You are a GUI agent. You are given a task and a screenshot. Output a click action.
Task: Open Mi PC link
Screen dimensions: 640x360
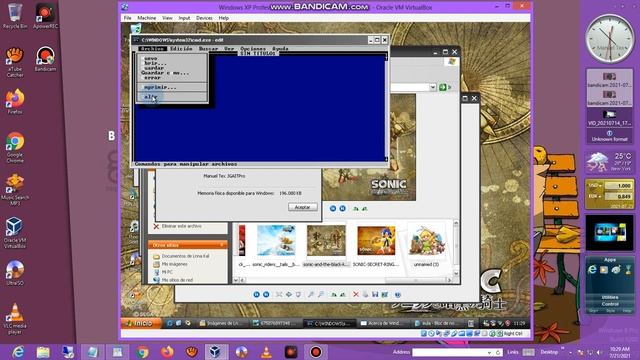[x=163, y=272]
